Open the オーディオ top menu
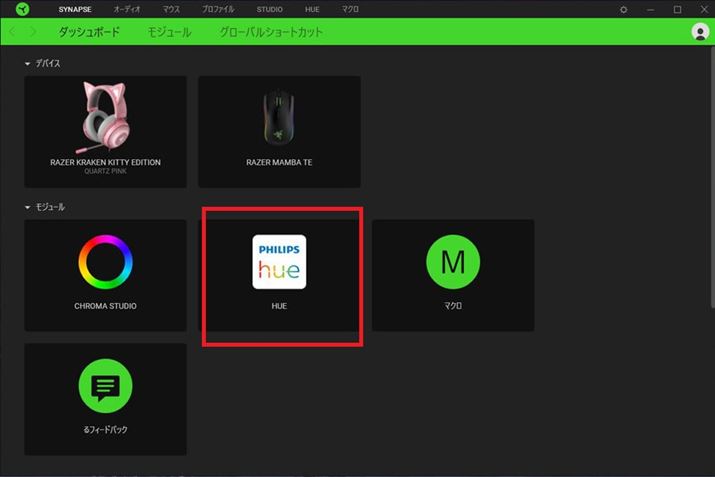This screenshot has width=715, height=477. pyautogui.click(x=127, y=9)
